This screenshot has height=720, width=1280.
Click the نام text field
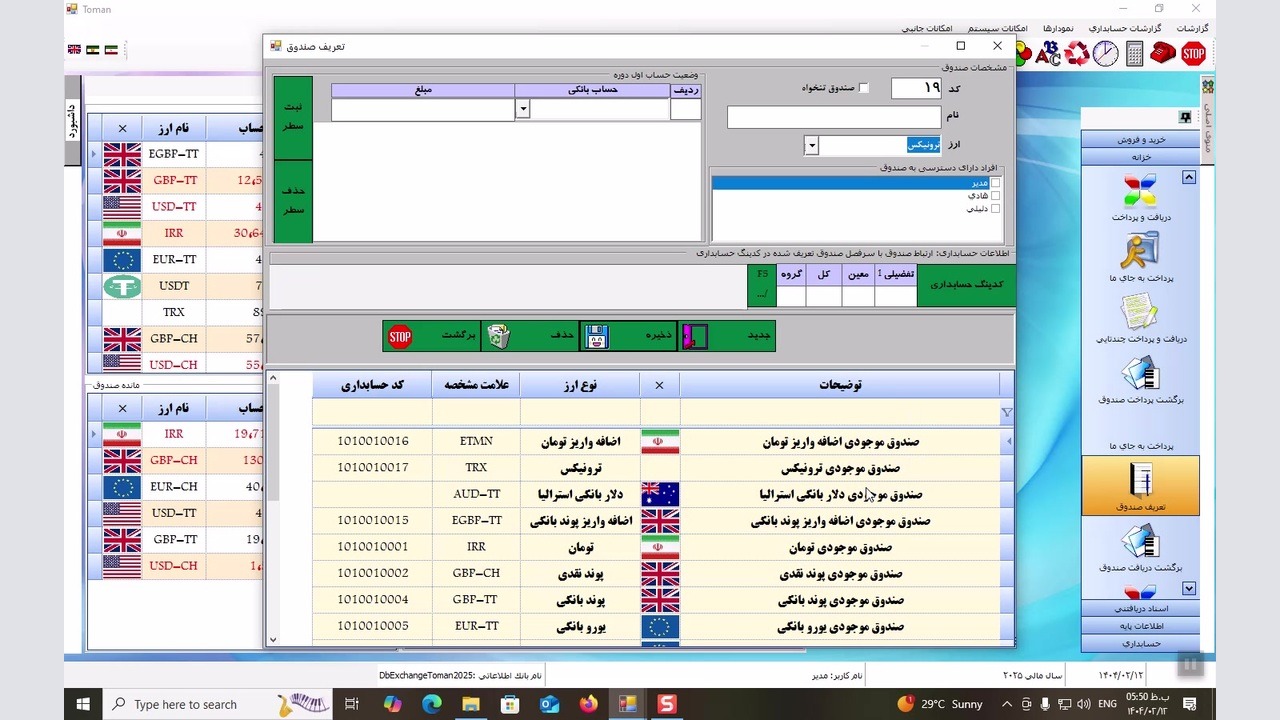[834, 118]
